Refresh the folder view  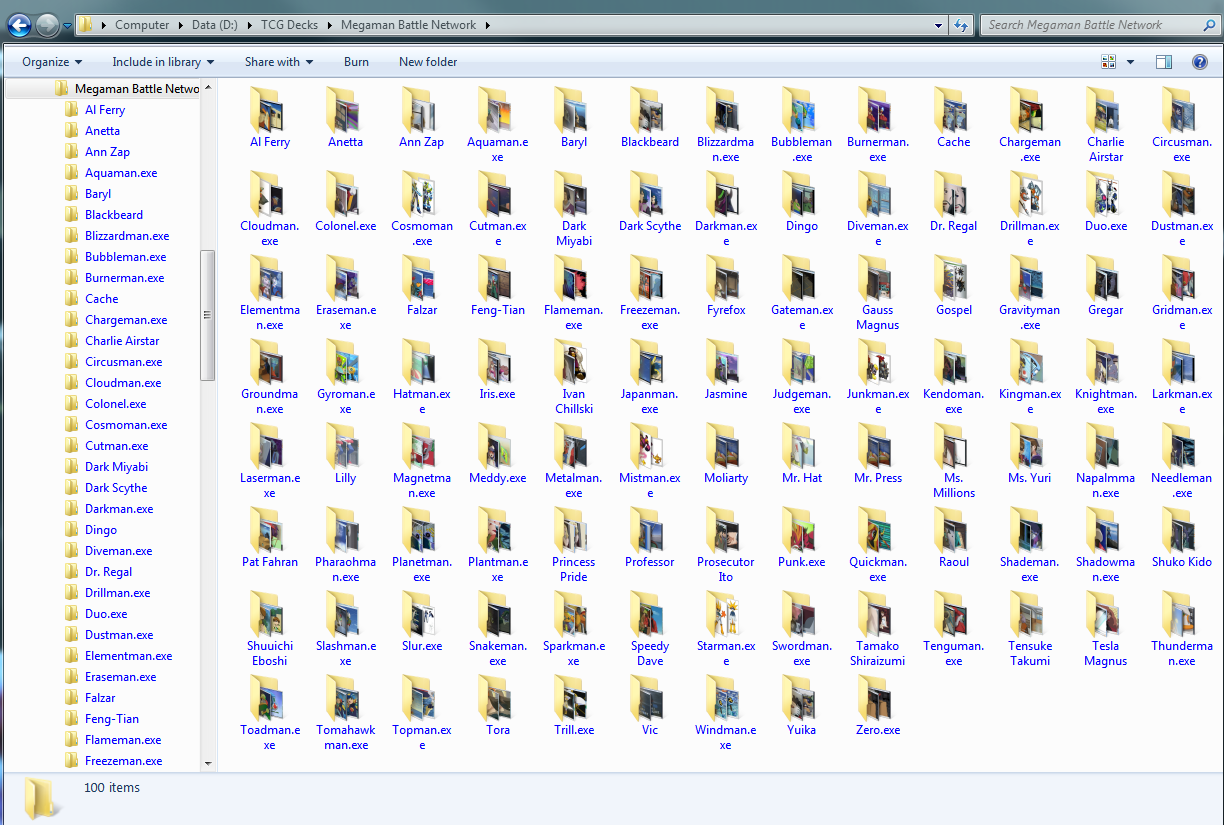(x=961, y=25)
